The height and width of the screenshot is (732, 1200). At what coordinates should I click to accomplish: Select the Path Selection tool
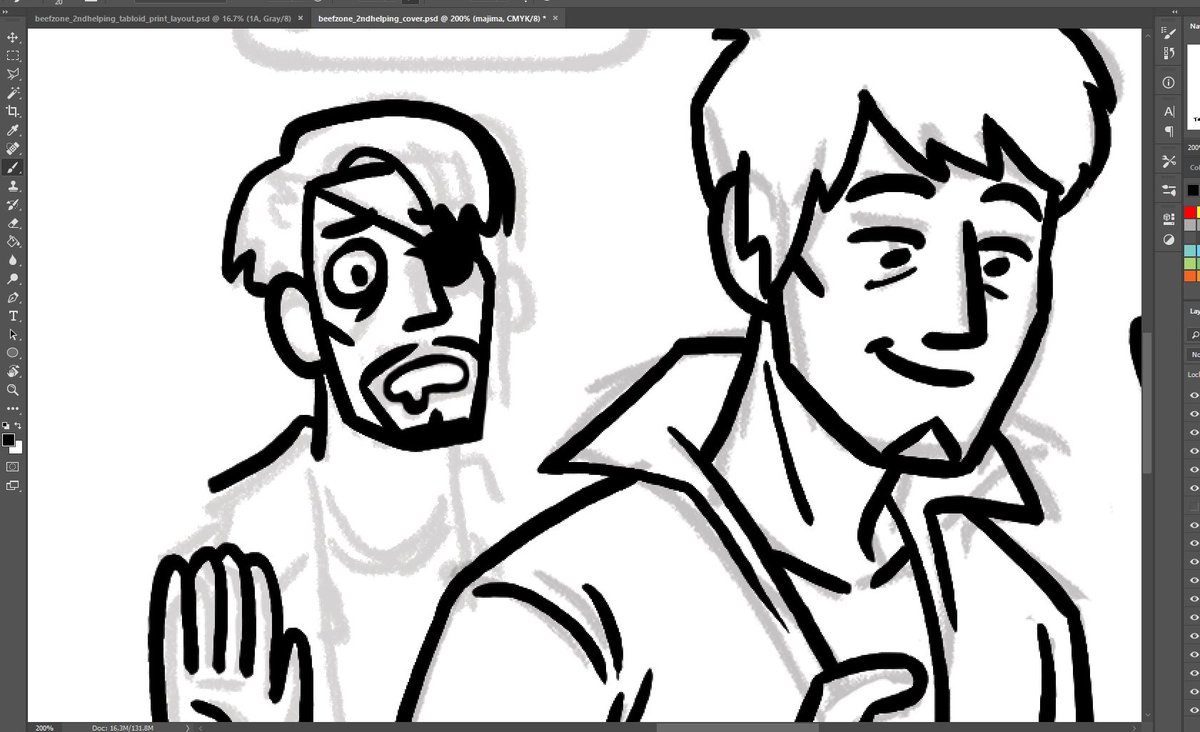click(x=13, y=335)
